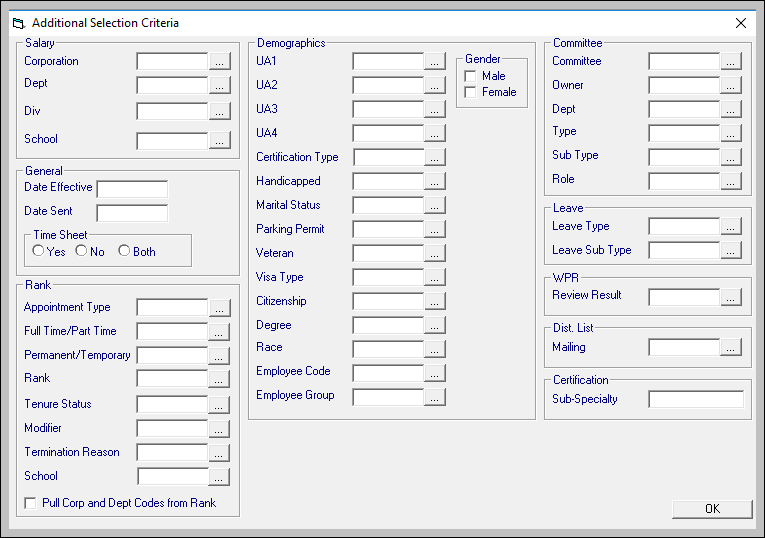Select Time Sheet No radio button
The image size is (765, 538).
click(x=81, y=251)
